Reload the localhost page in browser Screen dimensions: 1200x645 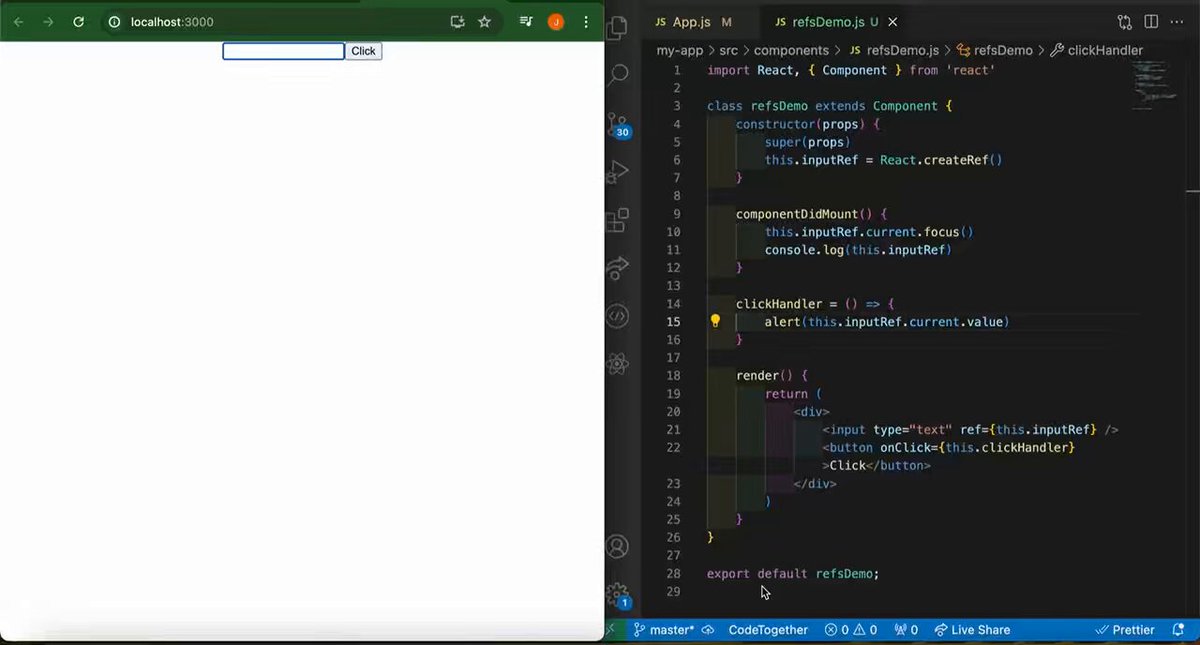[x=78, y=21]
